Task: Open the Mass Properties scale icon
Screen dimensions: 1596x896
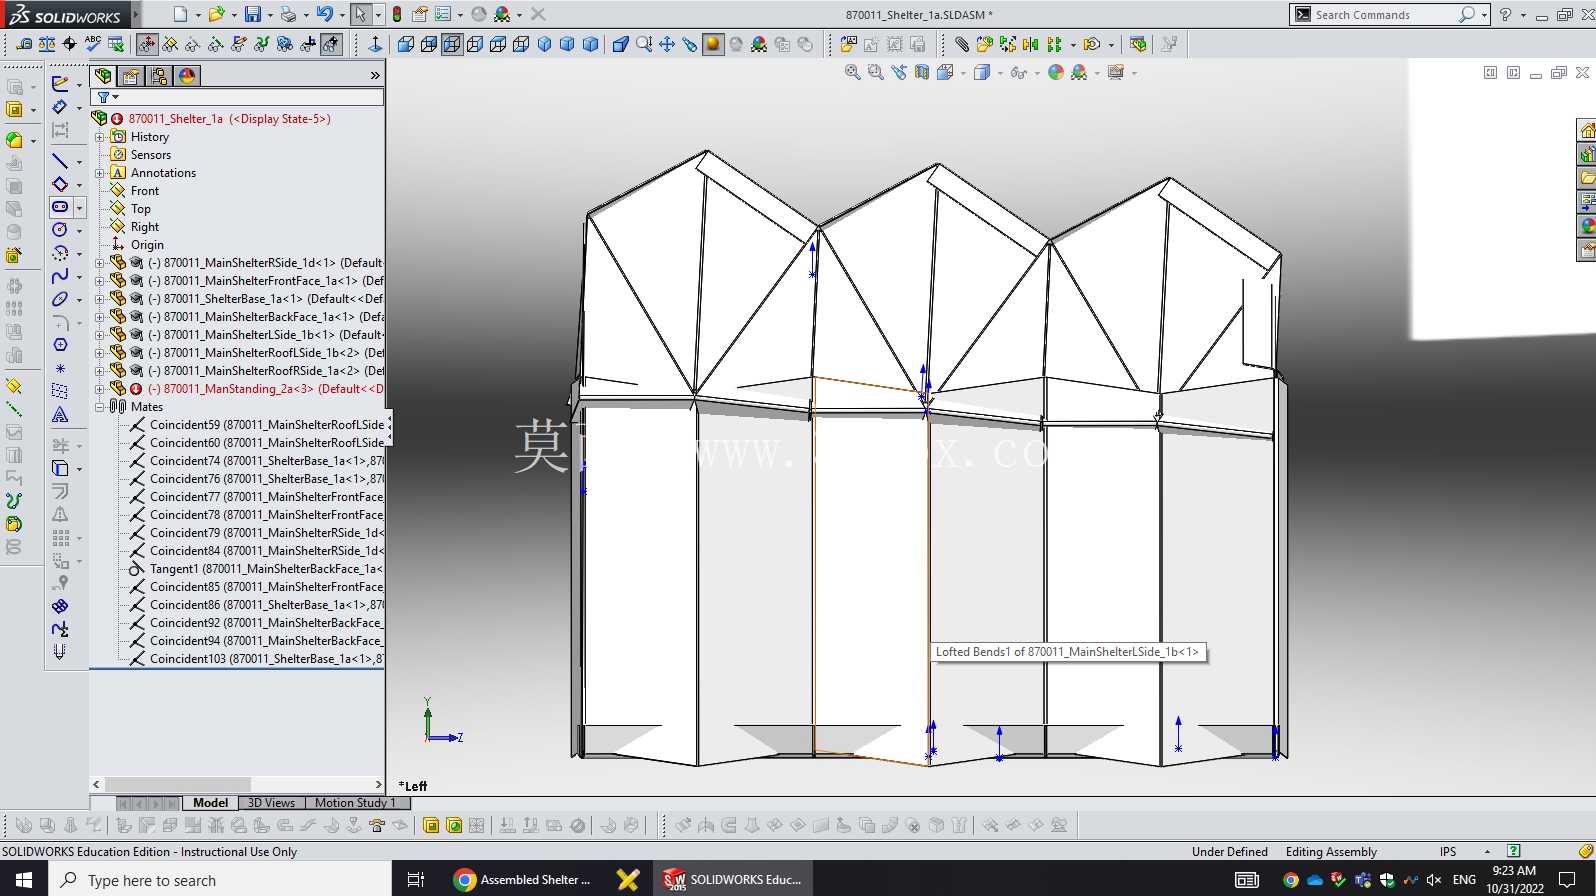Action: [x=47, y=44]
